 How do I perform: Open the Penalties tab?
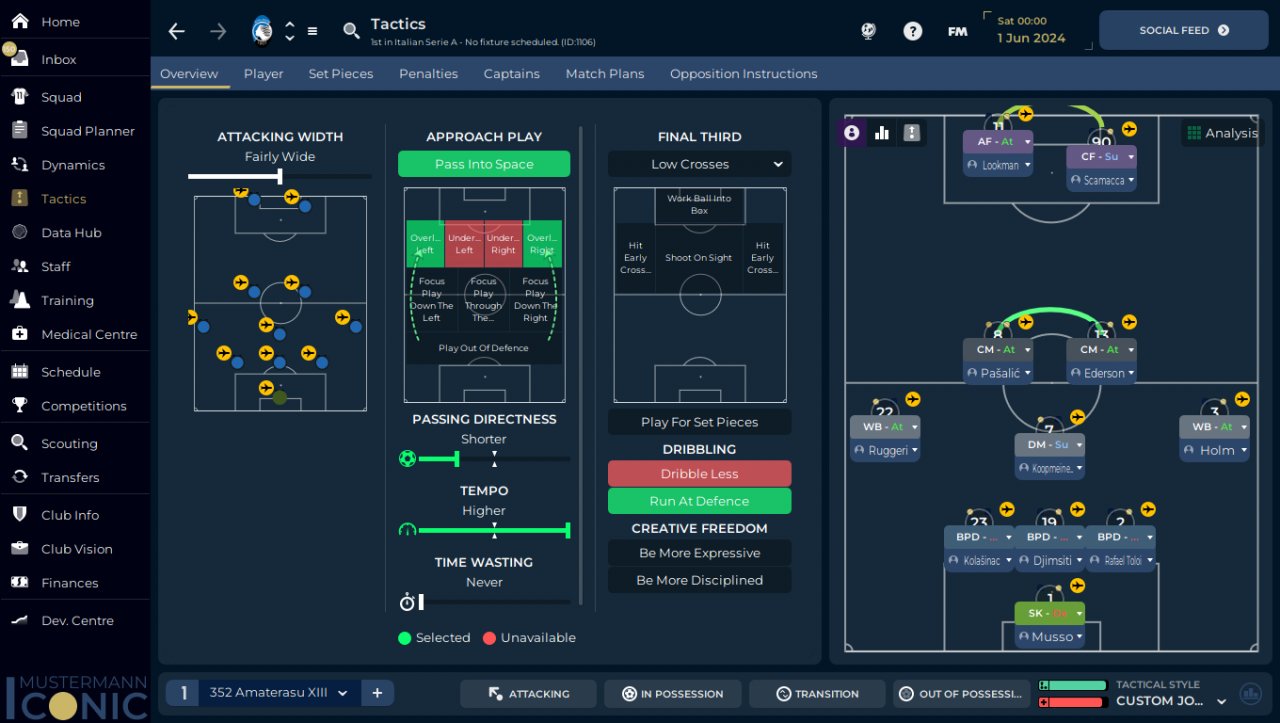pyautogui.click(x=428, y=74)
